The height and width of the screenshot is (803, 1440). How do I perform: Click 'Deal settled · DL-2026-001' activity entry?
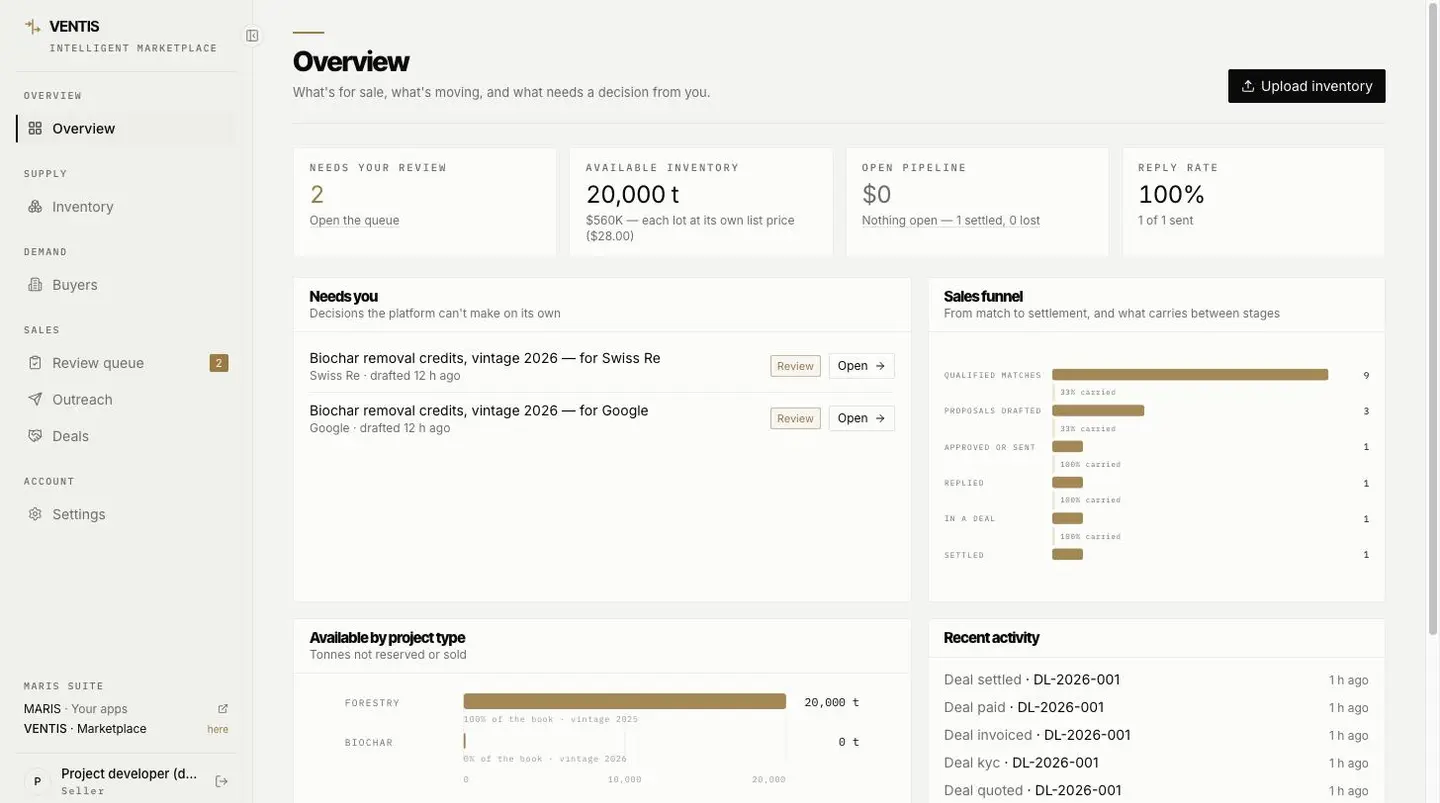pyautogui.click(x=1156, y=680)
